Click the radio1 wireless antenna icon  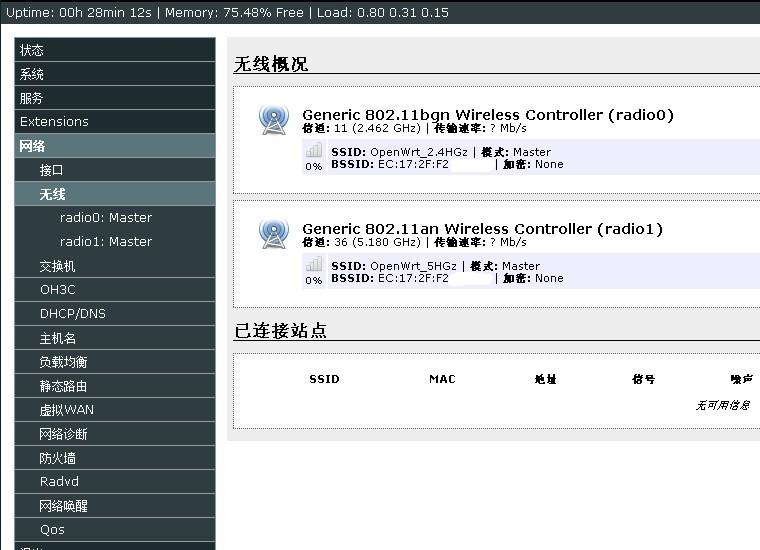coord(274,234)
